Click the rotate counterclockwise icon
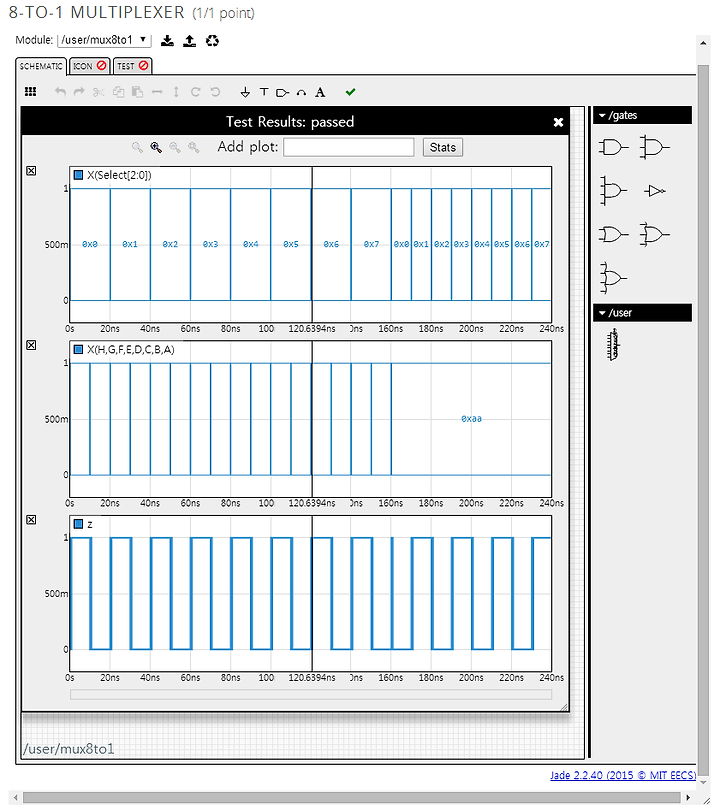 [x=215, y=92]
